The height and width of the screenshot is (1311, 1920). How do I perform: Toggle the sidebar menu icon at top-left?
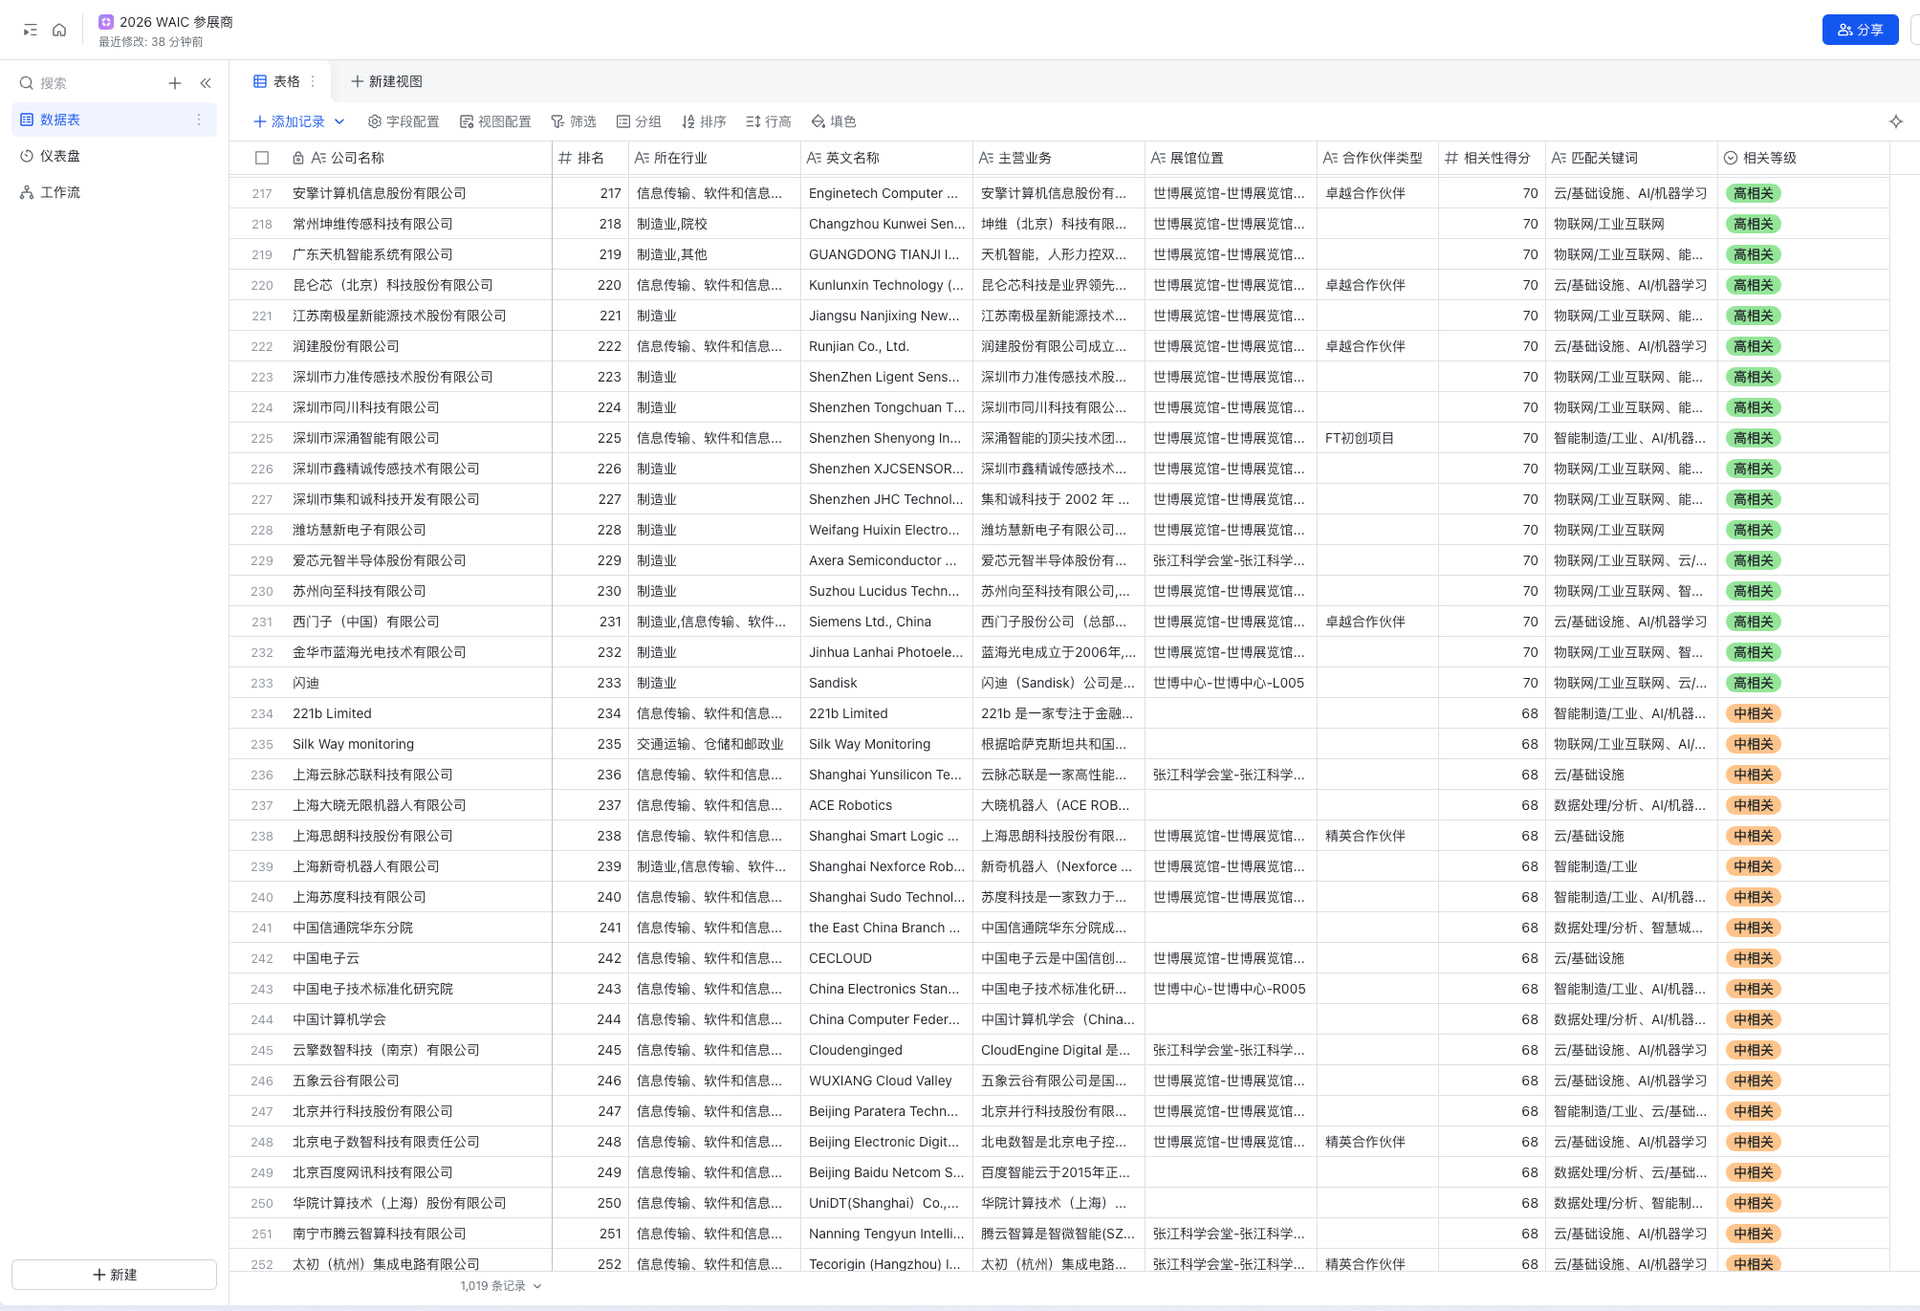pyautogui.click(x=30, y=30)
